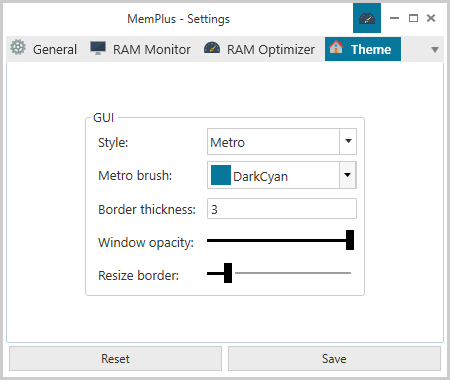
Task: Open the tab overflow dropdown arrow
Action: tap(435, 50)
